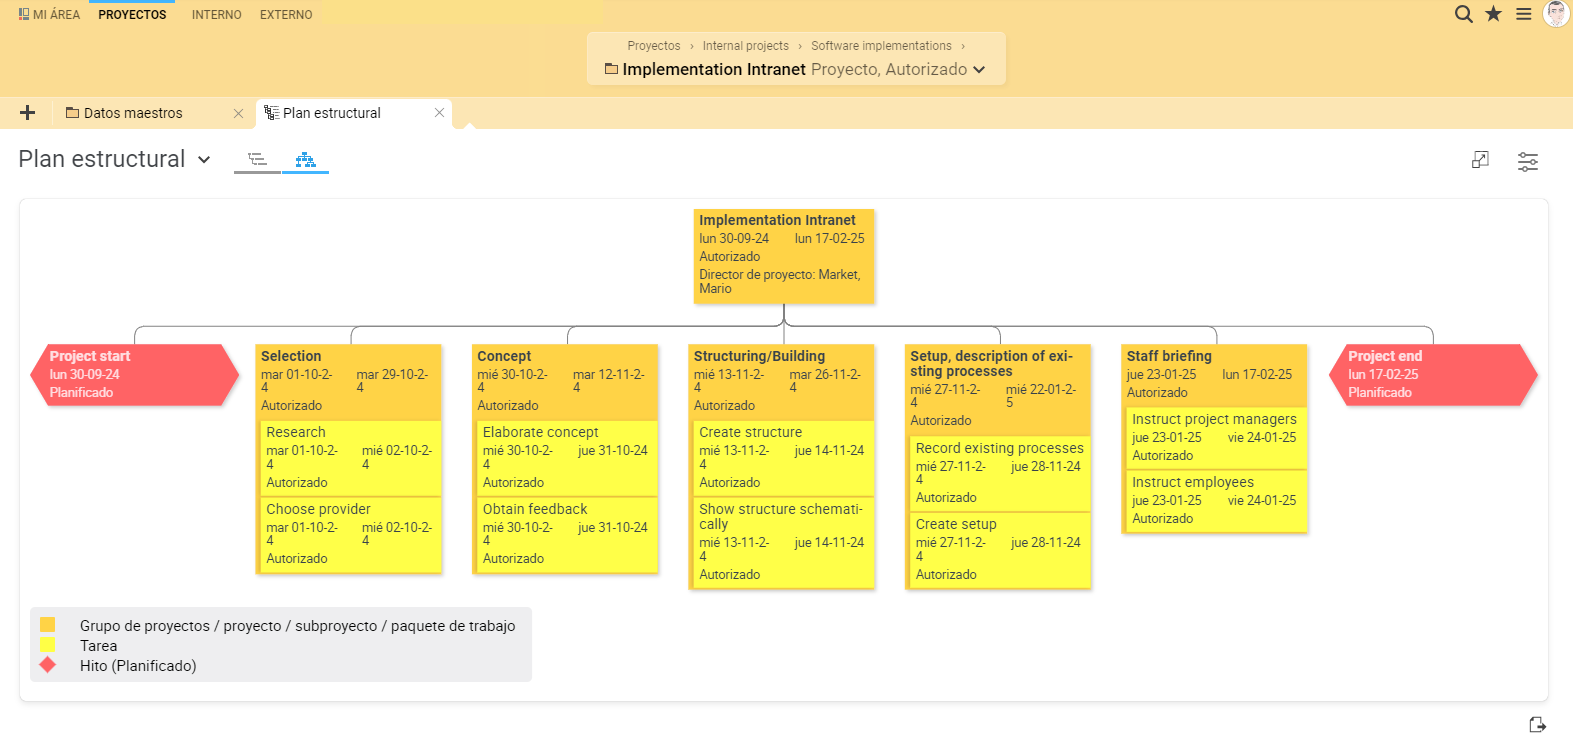Open the hamburger menu icon
1573x739 pixels.
click(x=1523, y=14)
